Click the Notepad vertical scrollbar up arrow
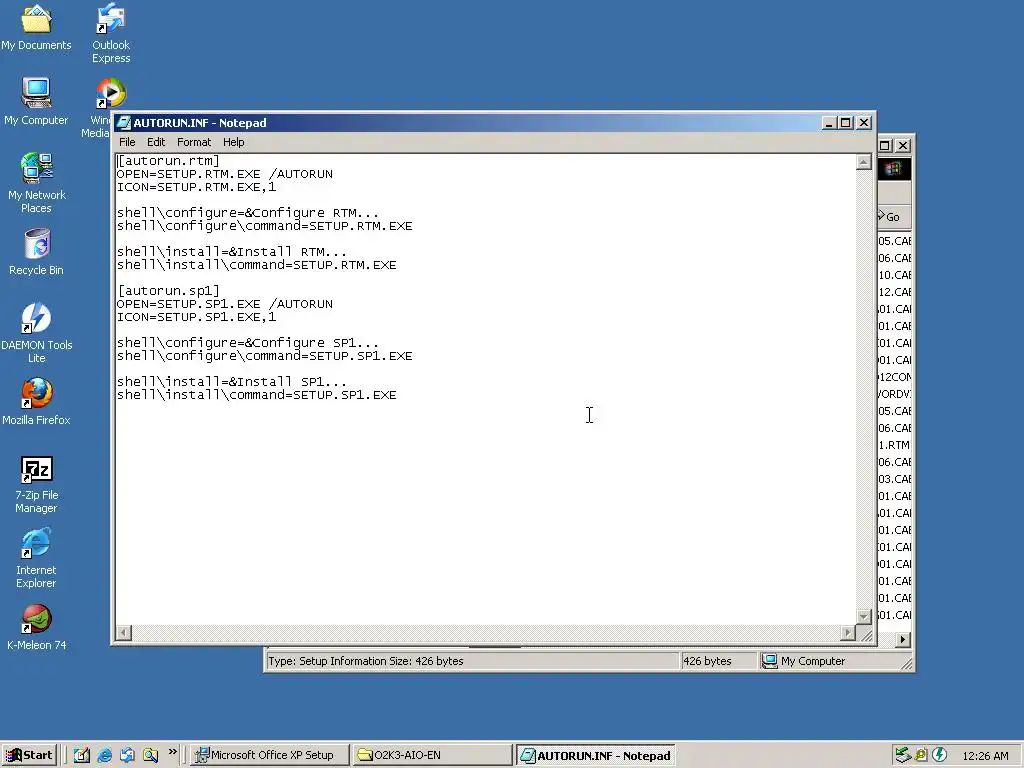Screen dimensions: 1024x768 coord(864,162)
